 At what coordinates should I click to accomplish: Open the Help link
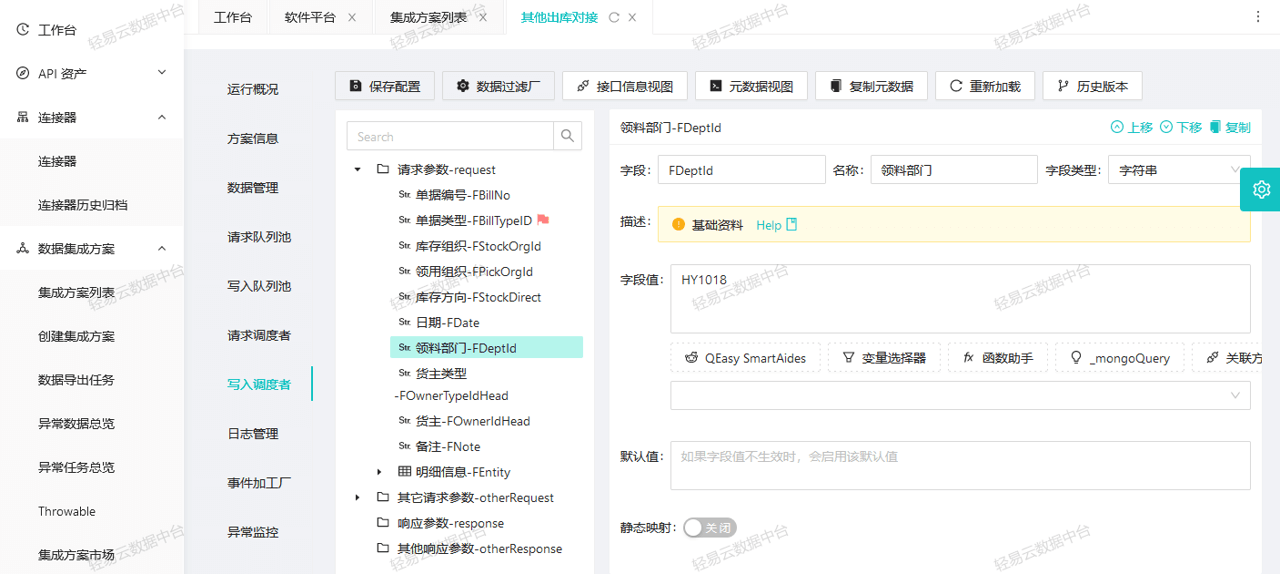click(768, 225)
